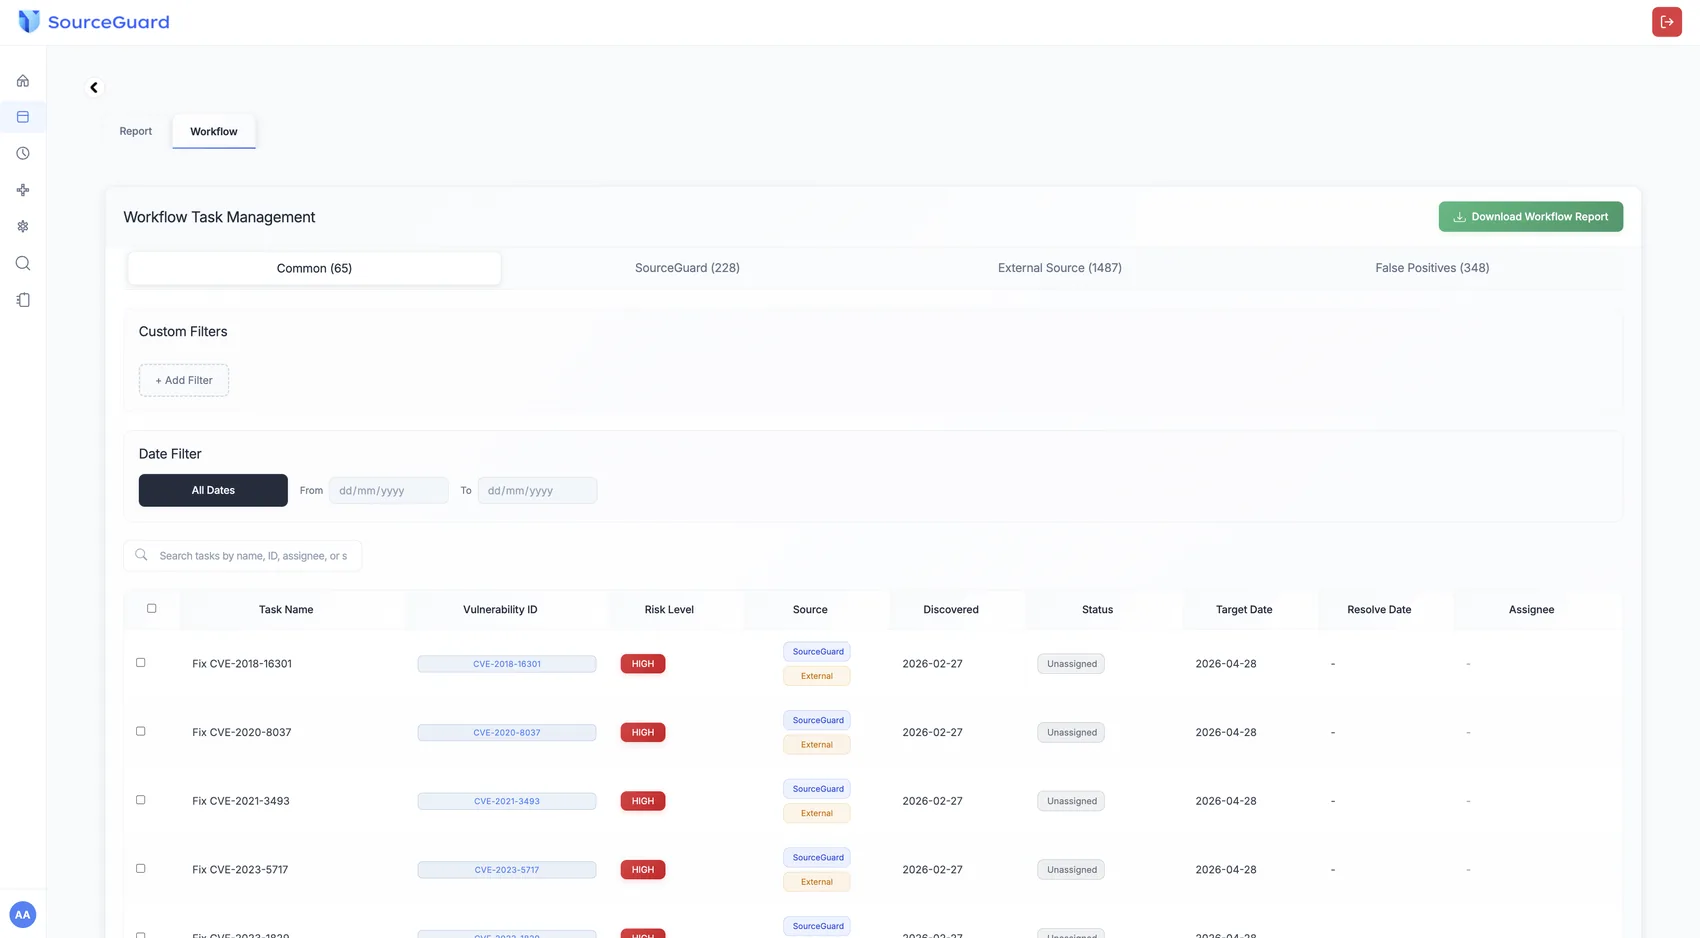Click the + Add Filter button

tap(184, 380)
